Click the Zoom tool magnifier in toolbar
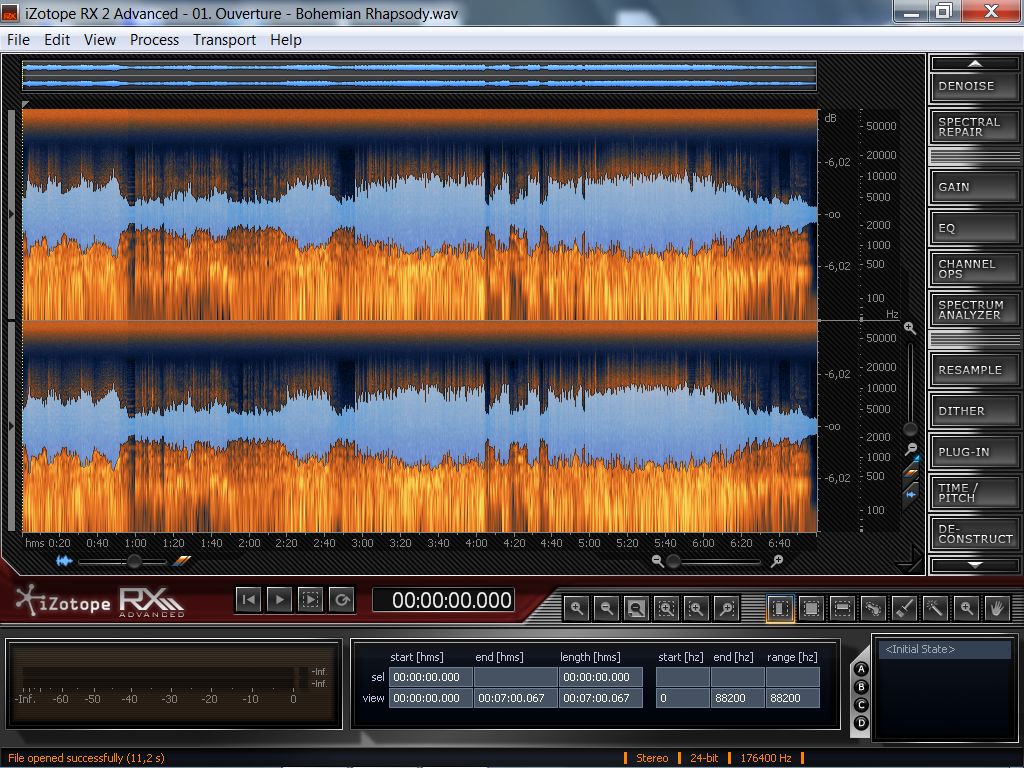Image resolution: width=1024 pixels, height=768 pixels. pos(966,607)
